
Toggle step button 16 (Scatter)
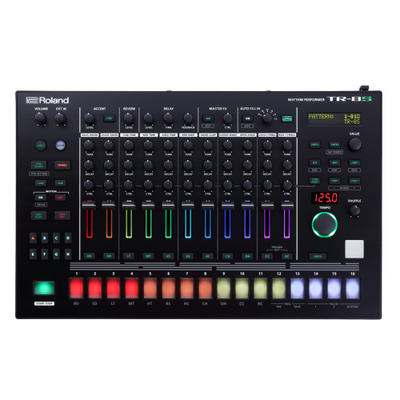pos(353,288)
